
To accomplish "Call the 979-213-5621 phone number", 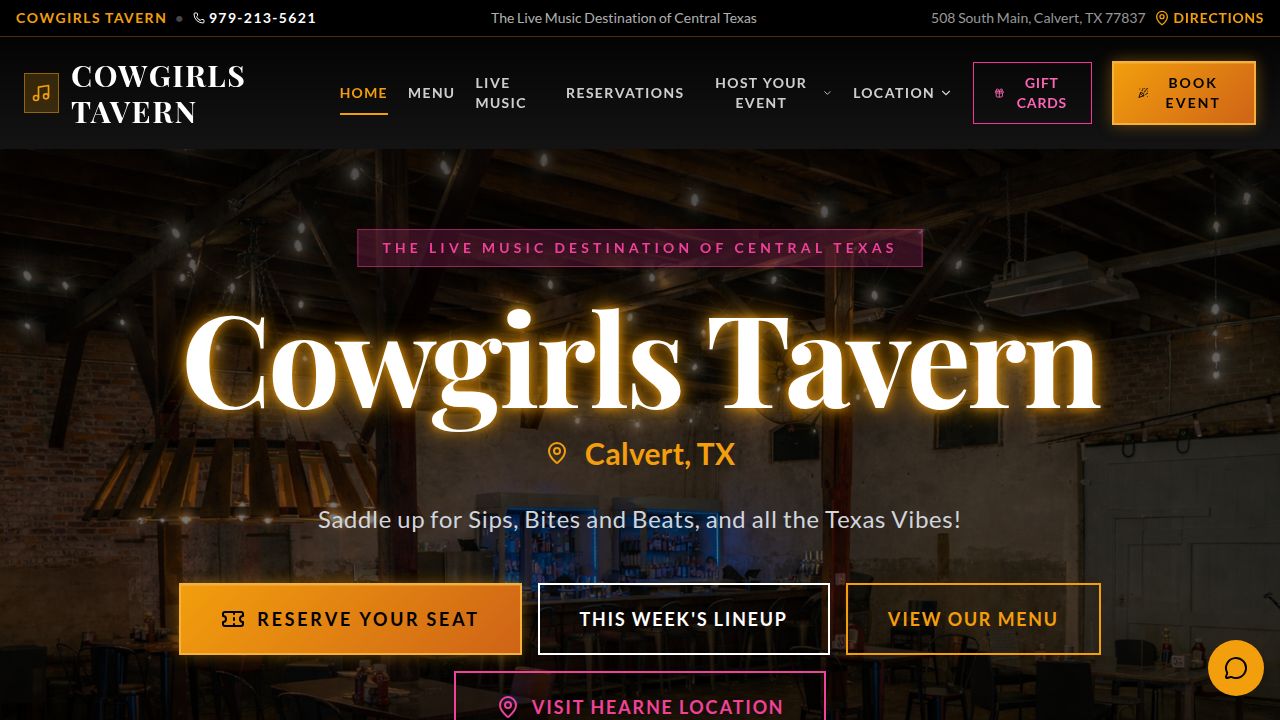I will (263, 18).
